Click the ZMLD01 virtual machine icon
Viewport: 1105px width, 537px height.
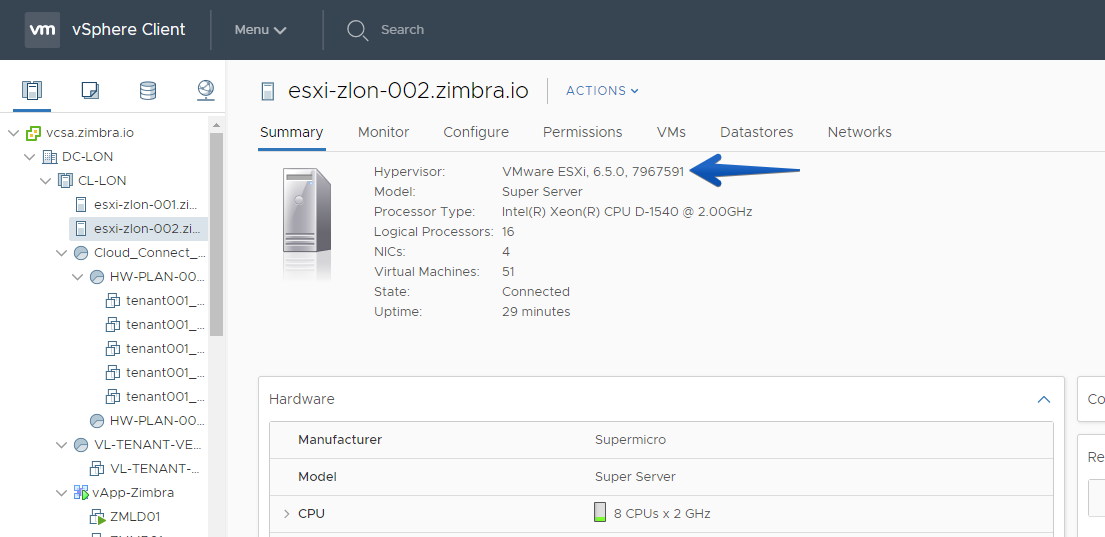[97, 517]
